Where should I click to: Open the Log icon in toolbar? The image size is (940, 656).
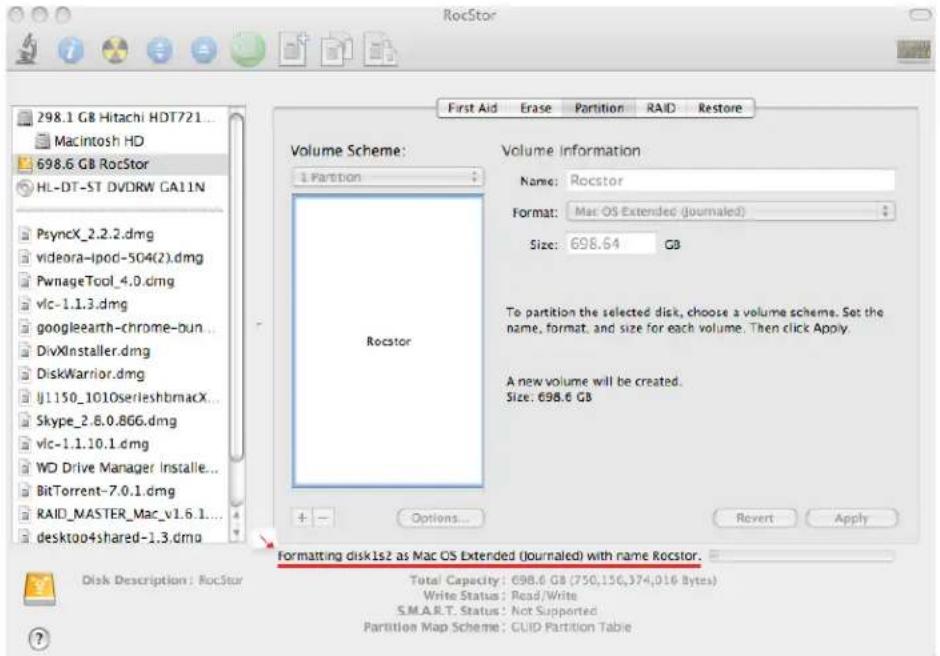pos(914,50)
